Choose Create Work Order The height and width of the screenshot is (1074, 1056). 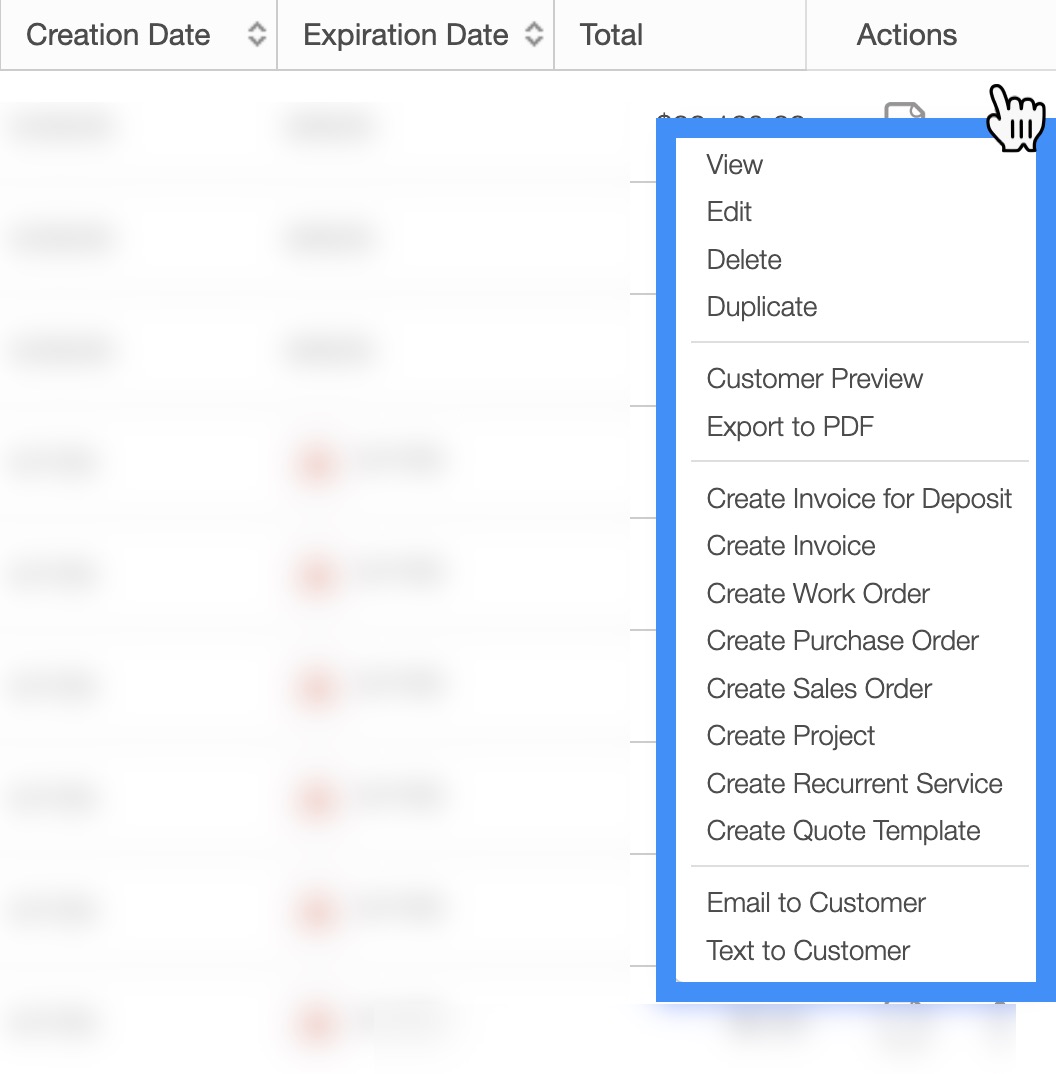818,594
